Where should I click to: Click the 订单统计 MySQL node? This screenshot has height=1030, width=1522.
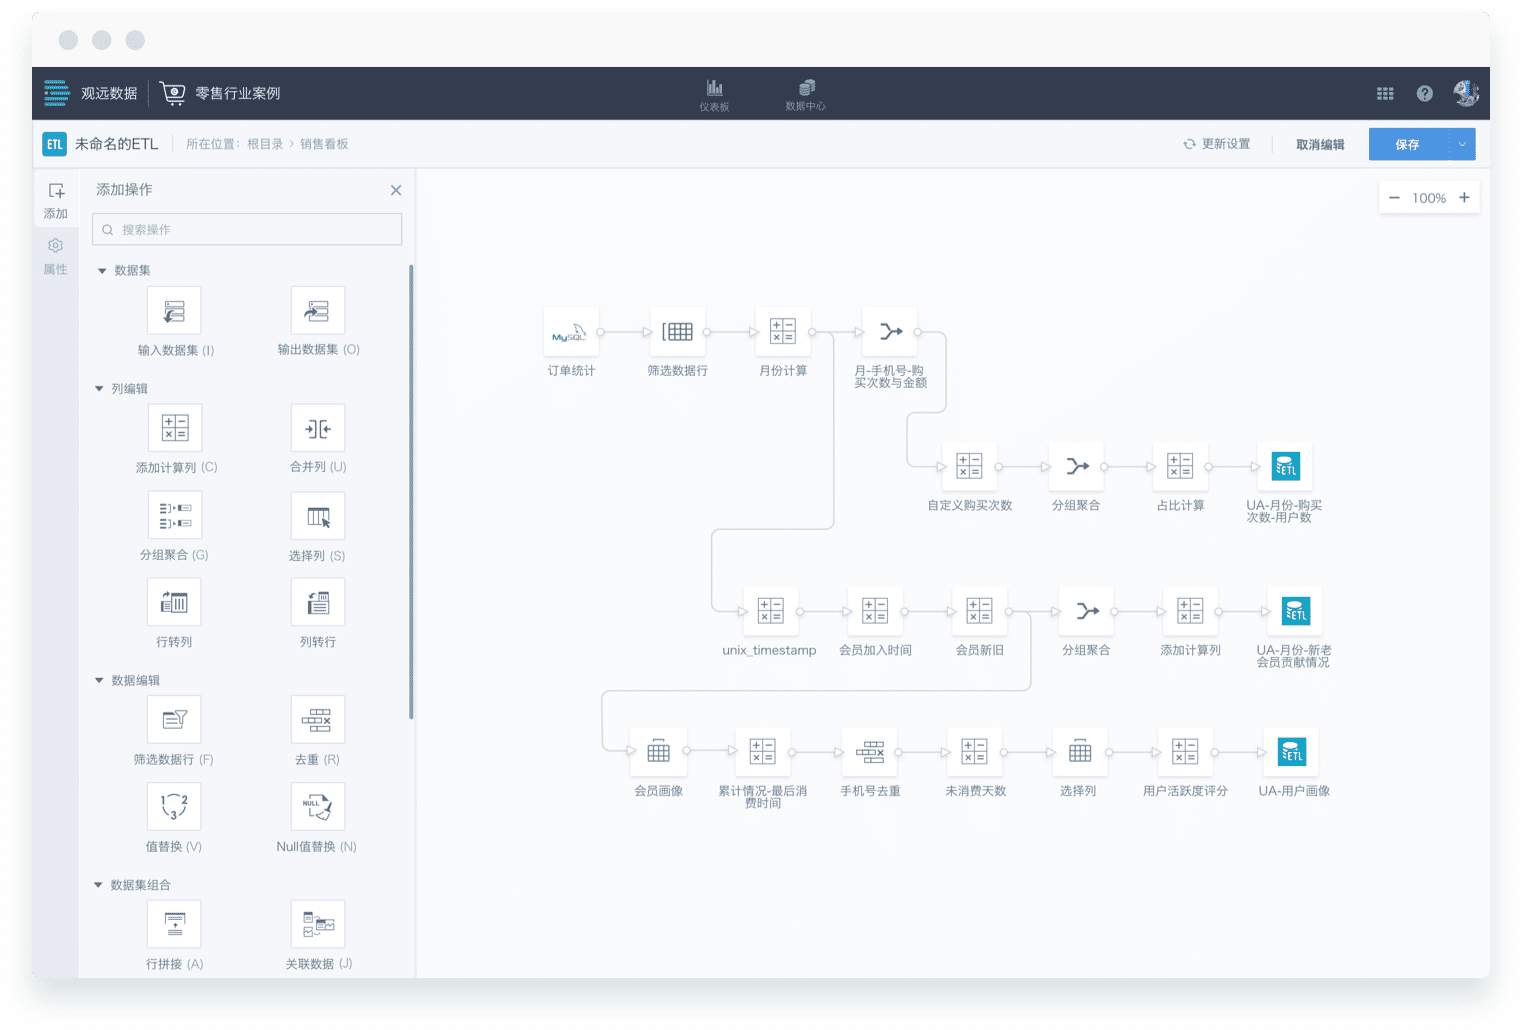click(571, 332)
